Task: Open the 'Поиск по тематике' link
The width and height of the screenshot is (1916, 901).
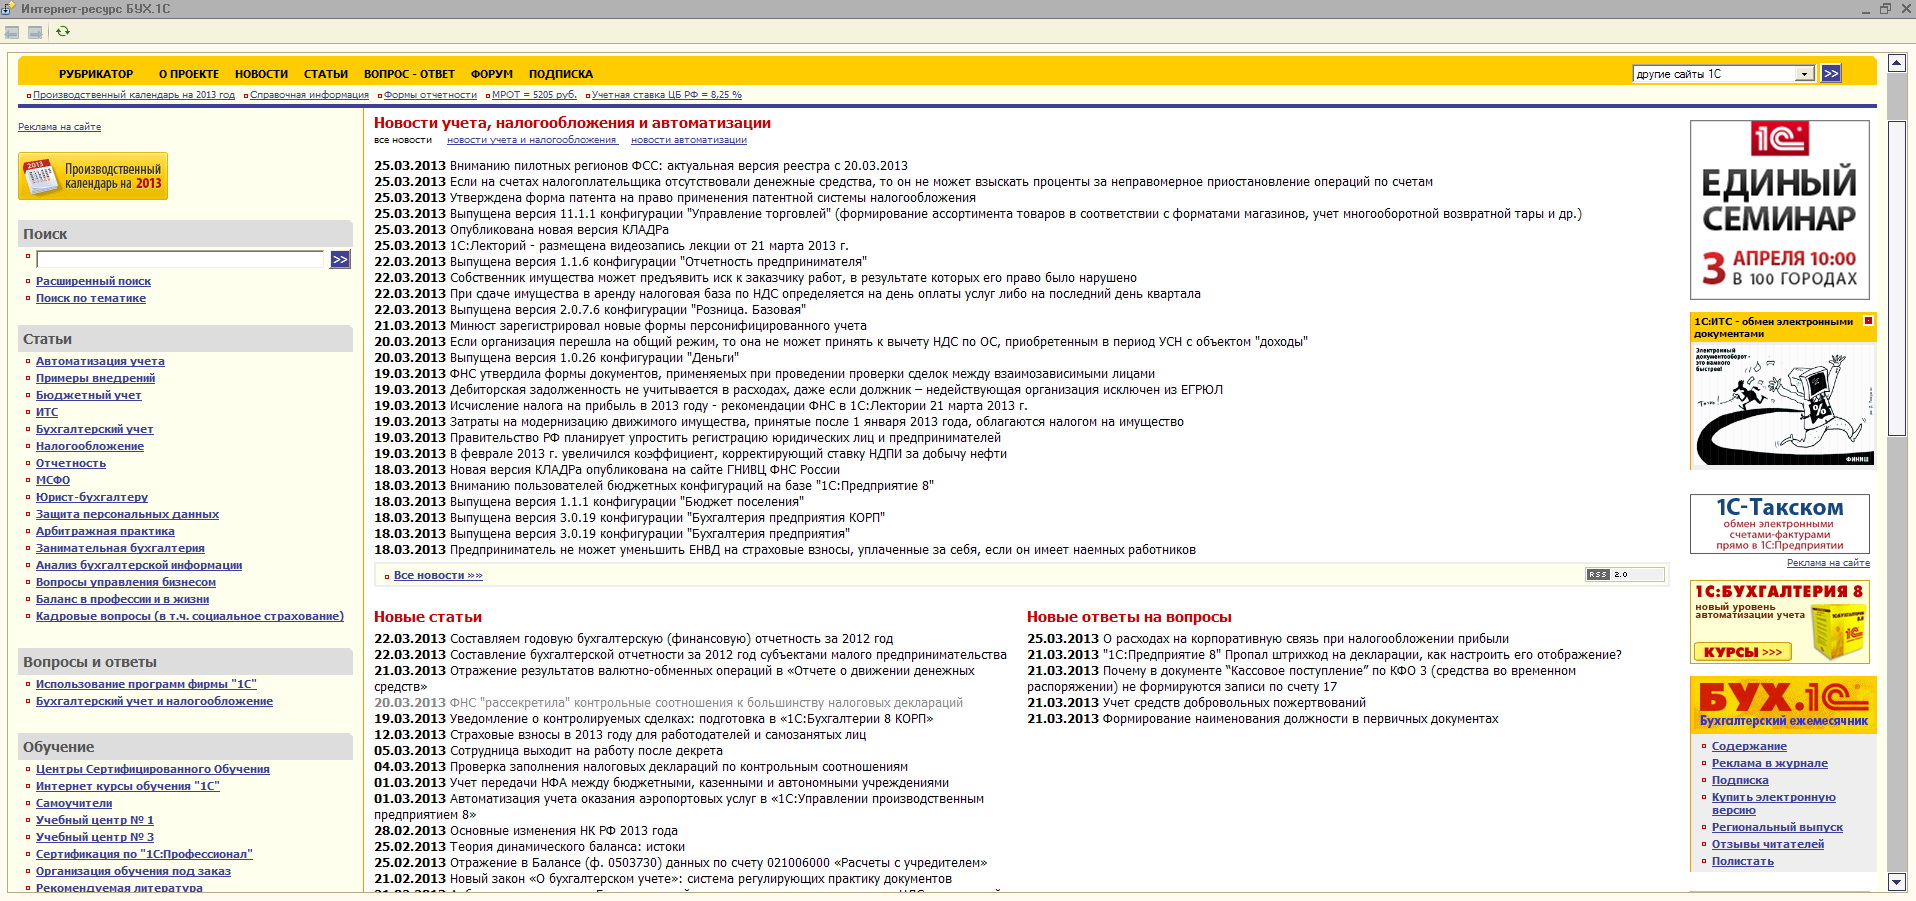Action: 91,298
